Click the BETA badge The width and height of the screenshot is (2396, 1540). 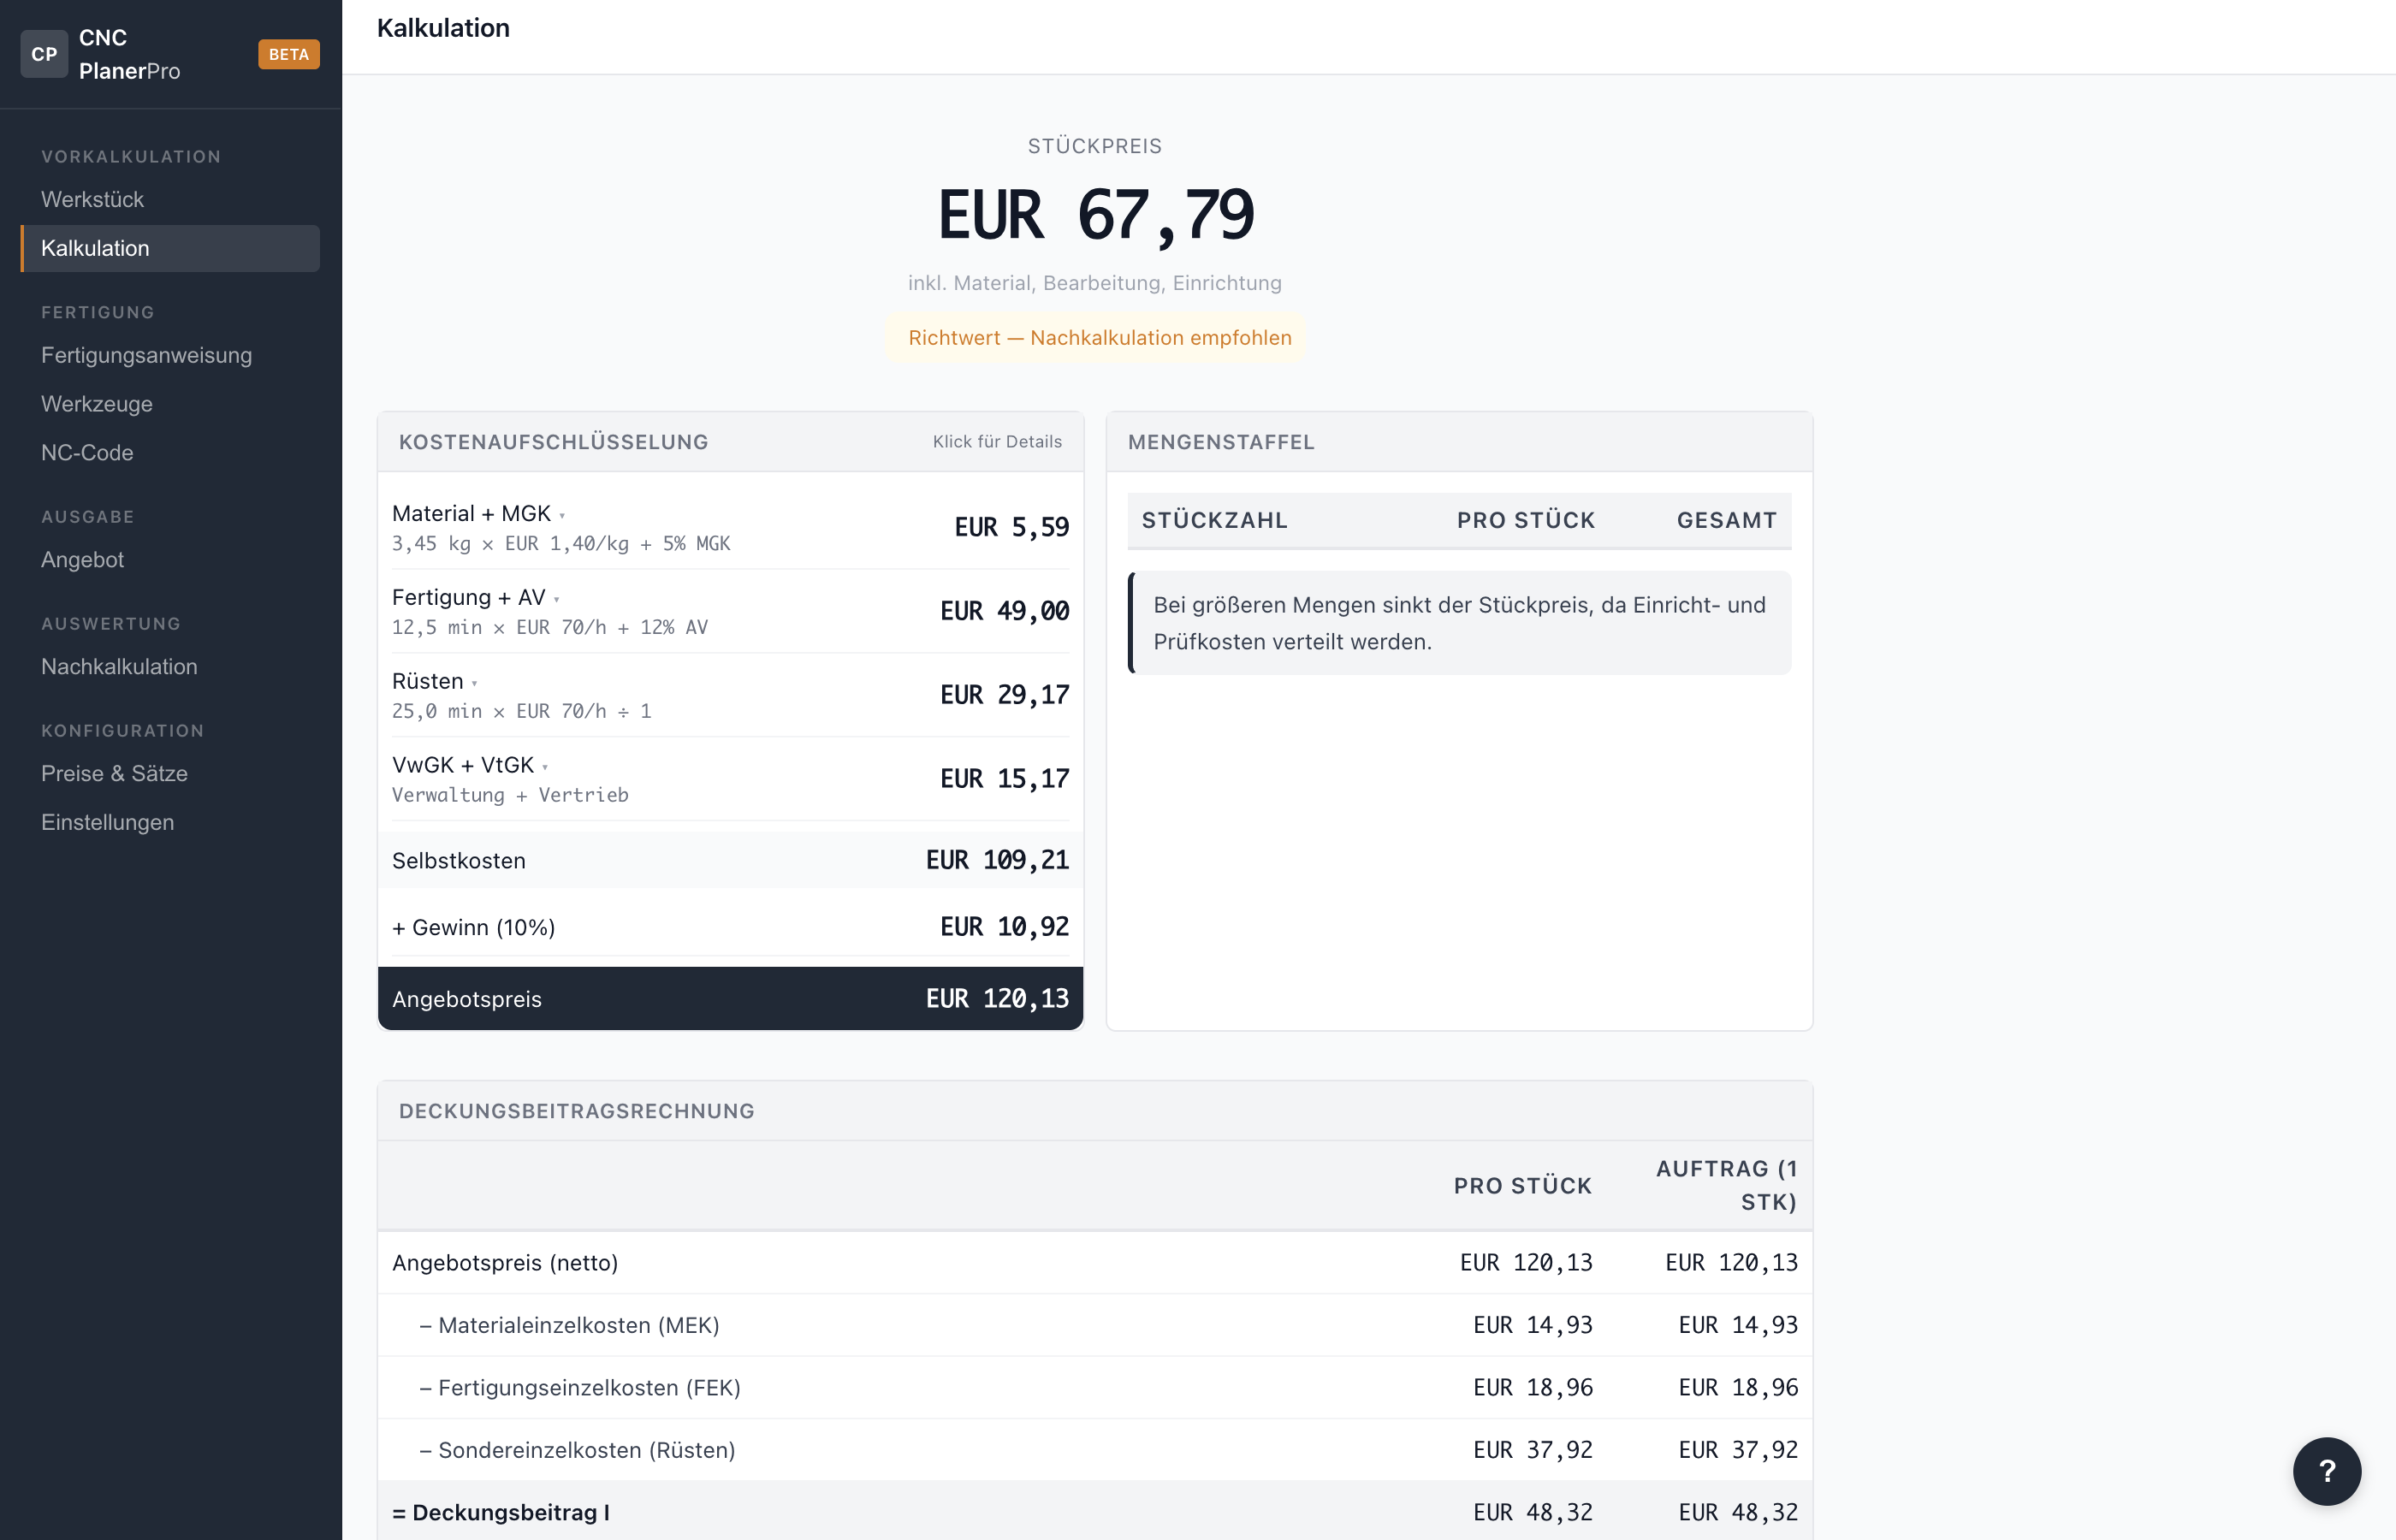288,54
